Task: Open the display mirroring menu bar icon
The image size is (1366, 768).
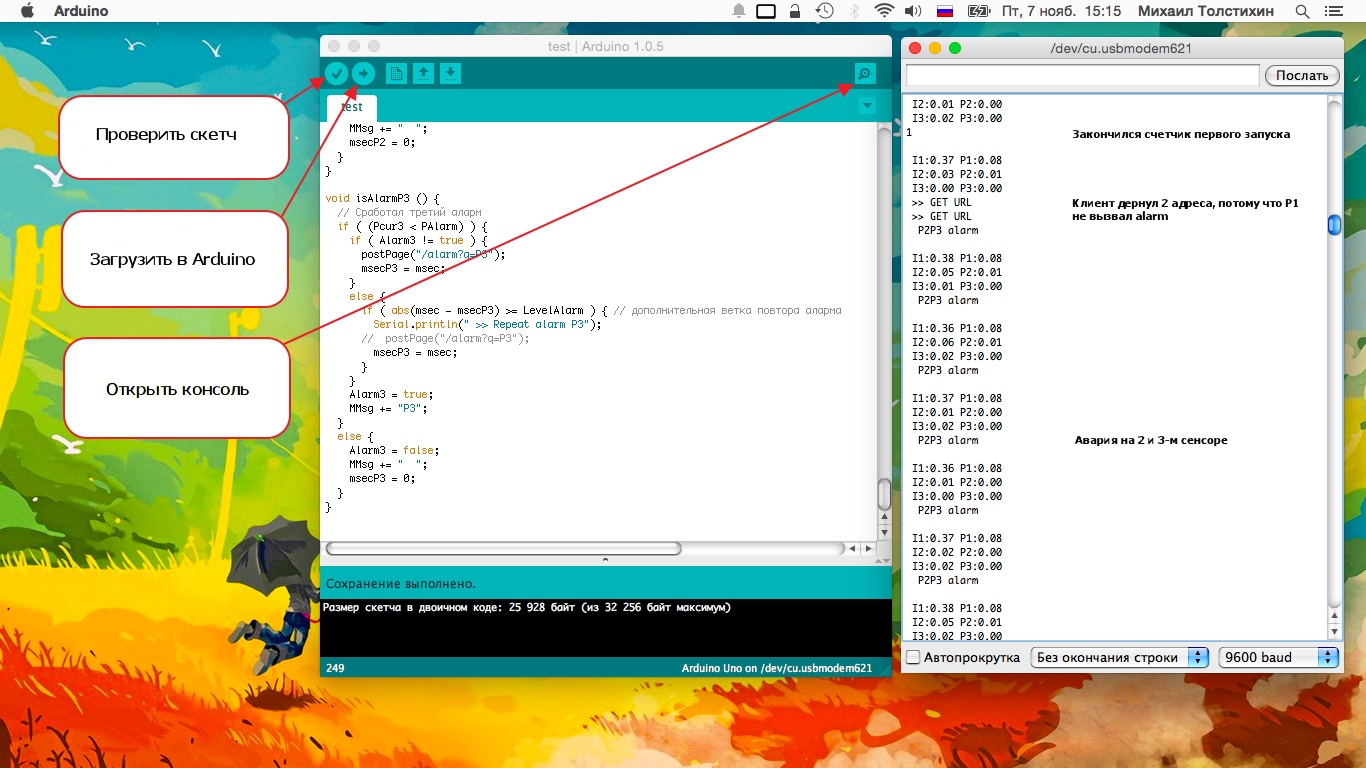Action: pyautogui.click(x=766, y=11)
